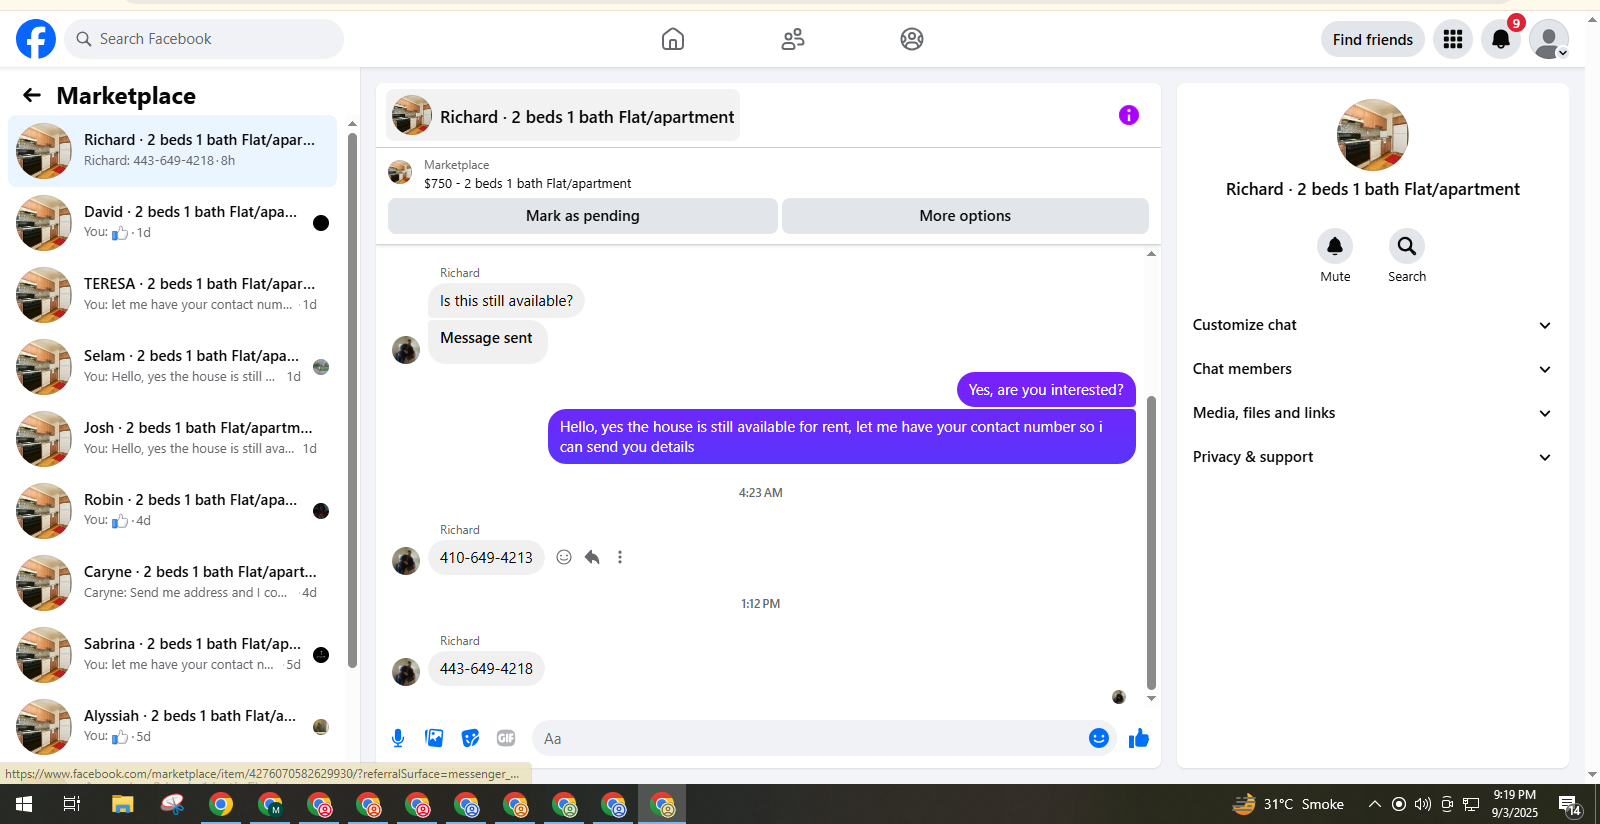Screen dimensions: 1600x824
Task: Open the notifications bell with 9 badge
Action: 1501,39
